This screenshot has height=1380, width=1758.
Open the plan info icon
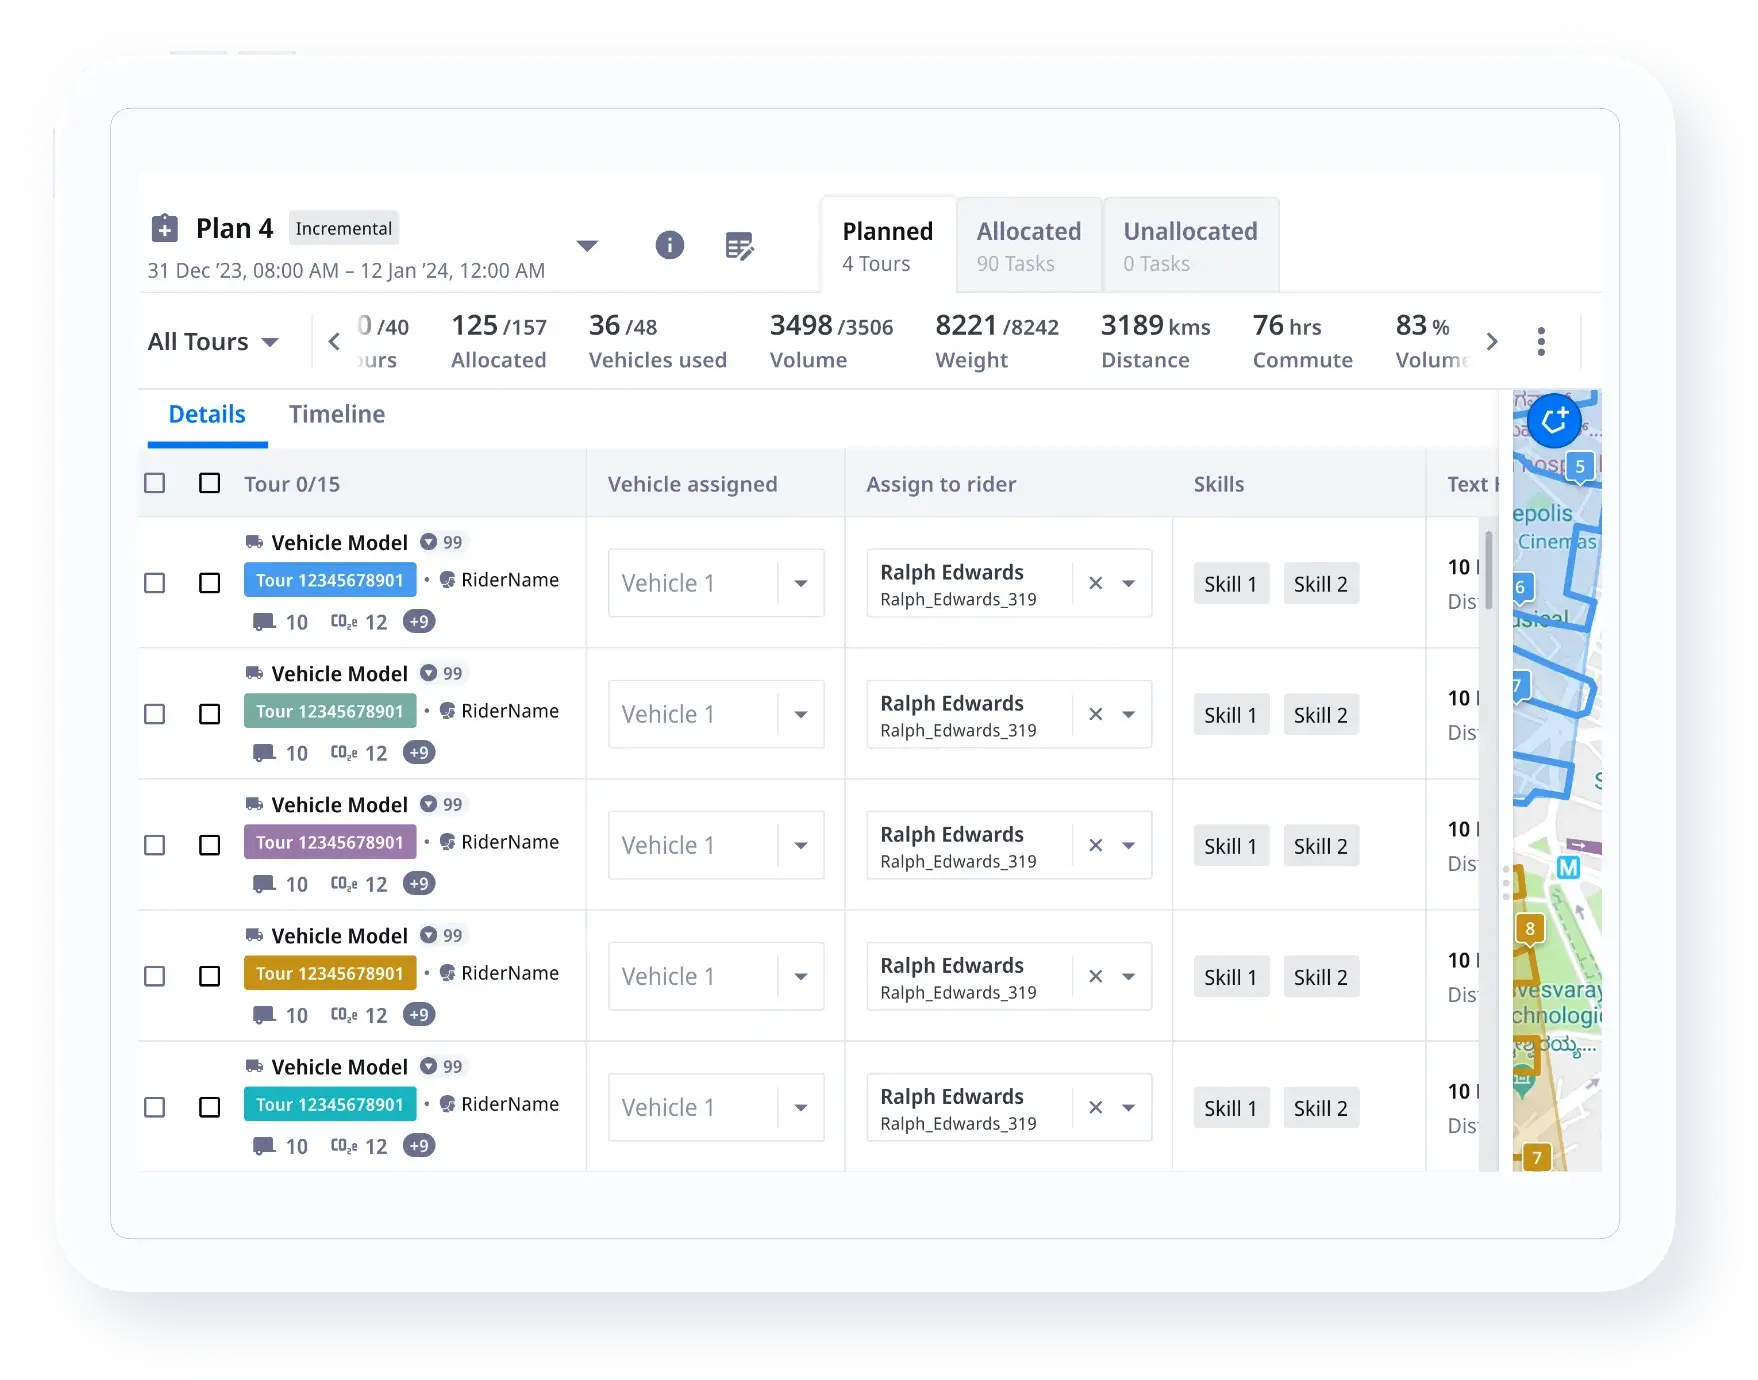point(670,245)
